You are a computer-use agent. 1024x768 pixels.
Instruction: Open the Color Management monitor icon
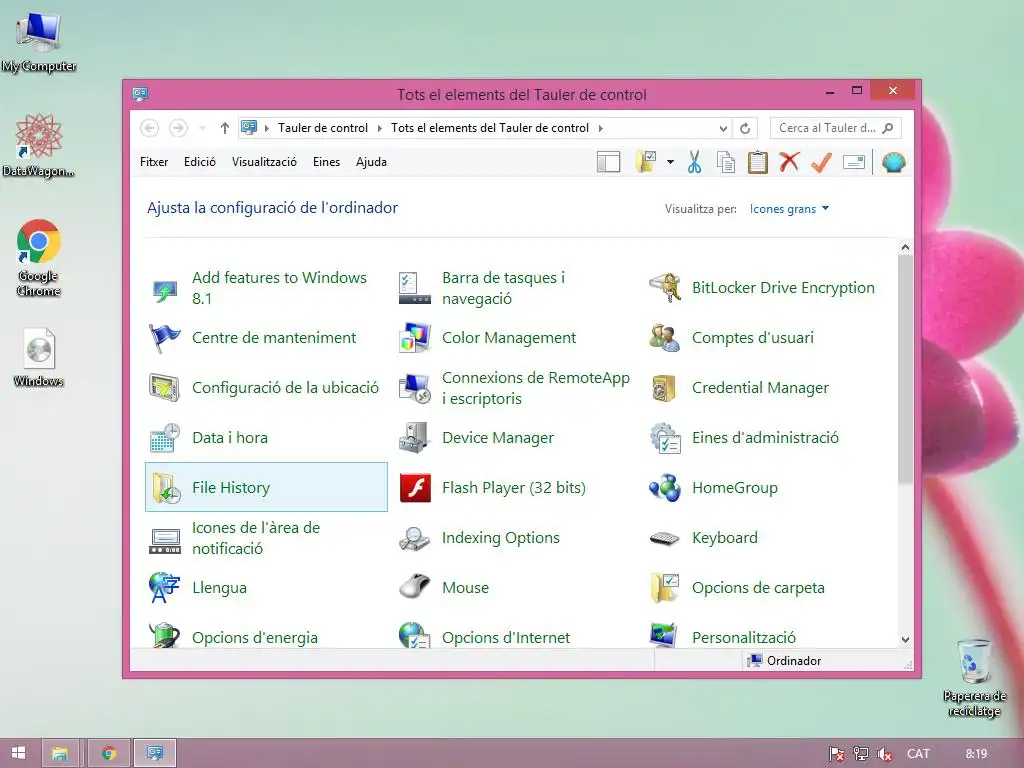[x=415, y=338]
